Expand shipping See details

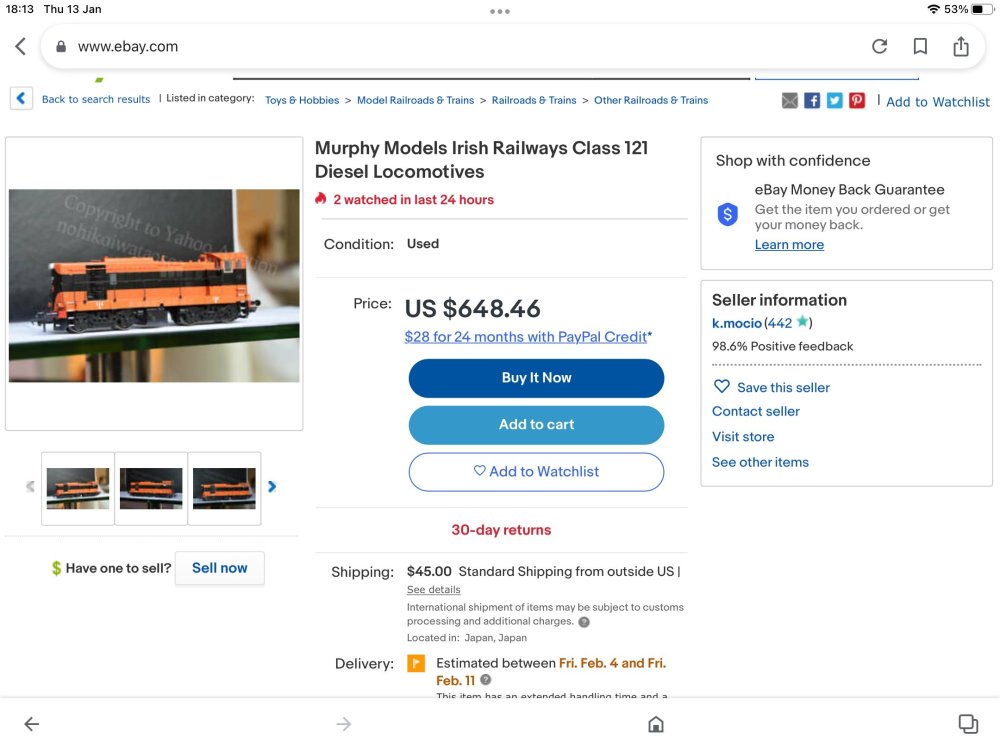coord(433,590)
